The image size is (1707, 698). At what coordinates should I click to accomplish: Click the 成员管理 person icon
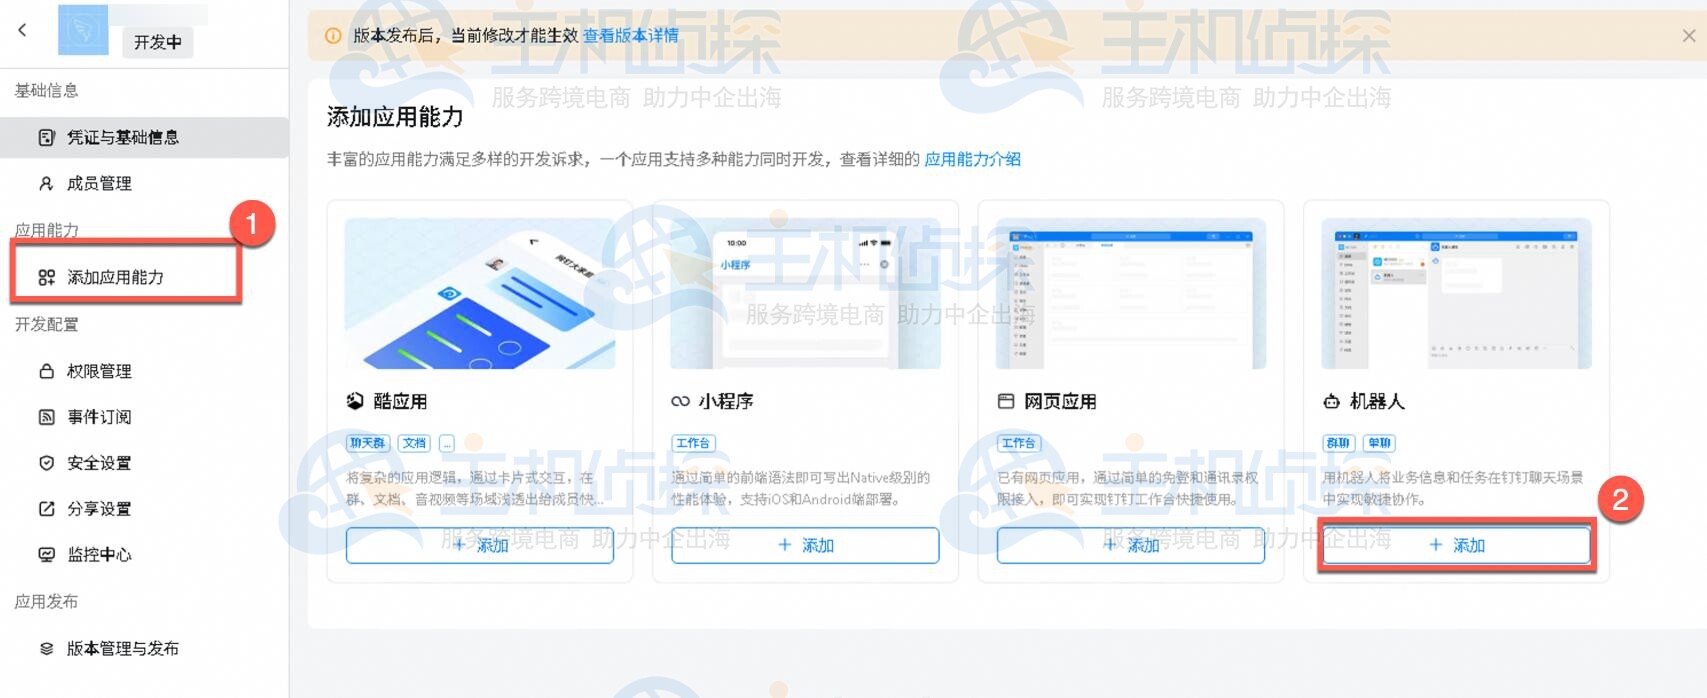[46, 183]
